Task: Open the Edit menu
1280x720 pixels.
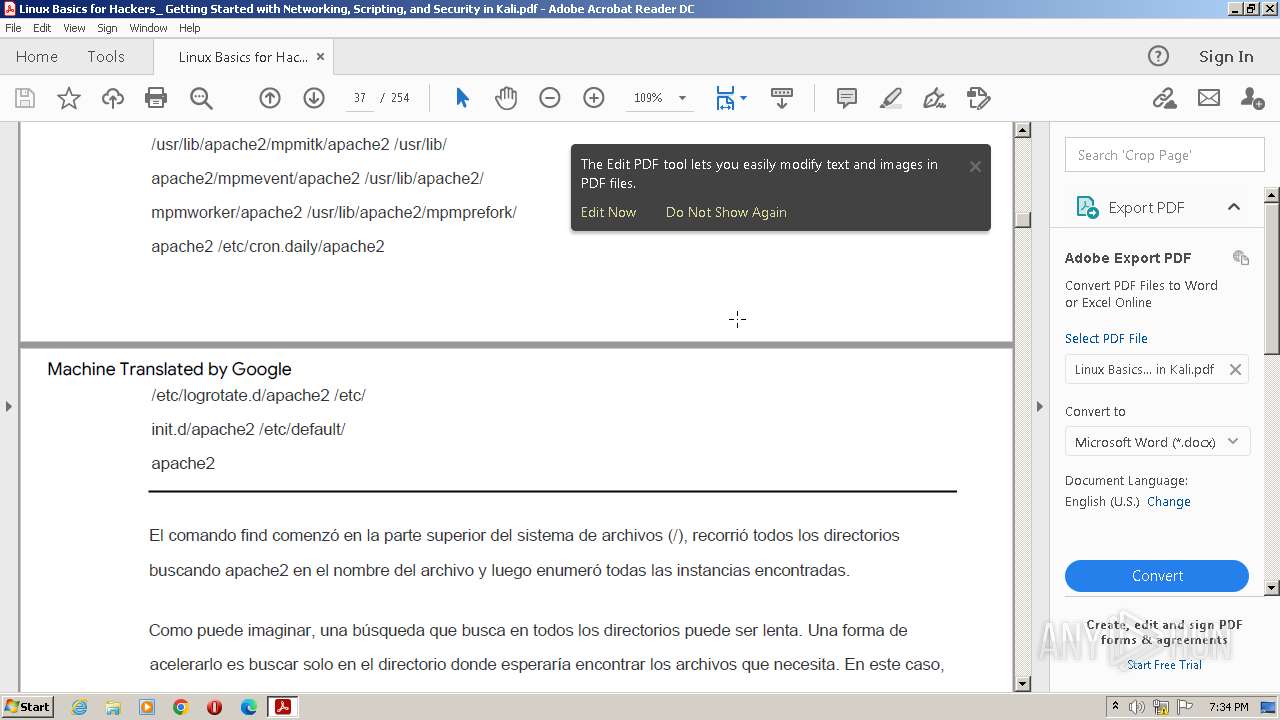Action: pyautogui.click(x=43, y=28)
